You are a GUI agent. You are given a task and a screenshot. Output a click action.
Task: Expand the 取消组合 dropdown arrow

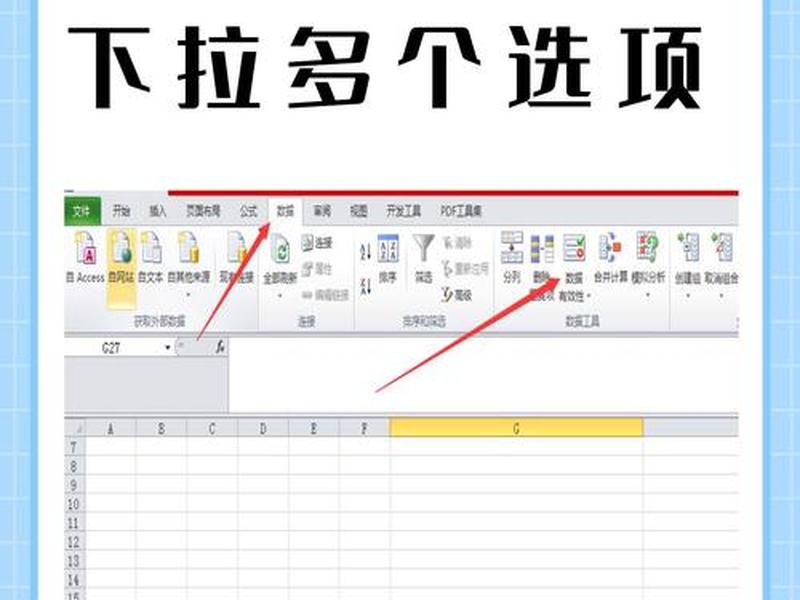(721, 295)
